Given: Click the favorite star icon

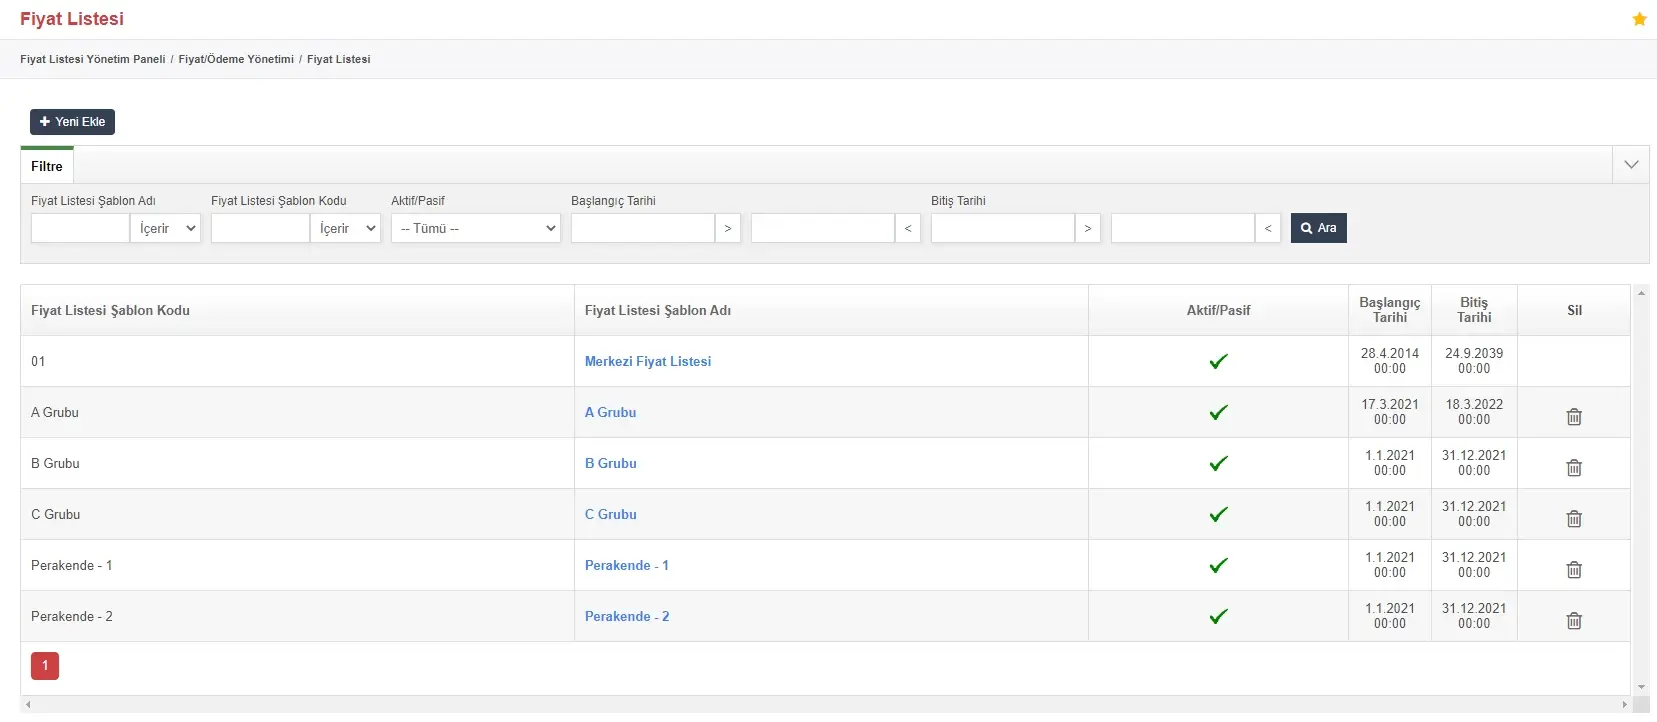Looking at the screenshot, I should [x=1639, y=19].
